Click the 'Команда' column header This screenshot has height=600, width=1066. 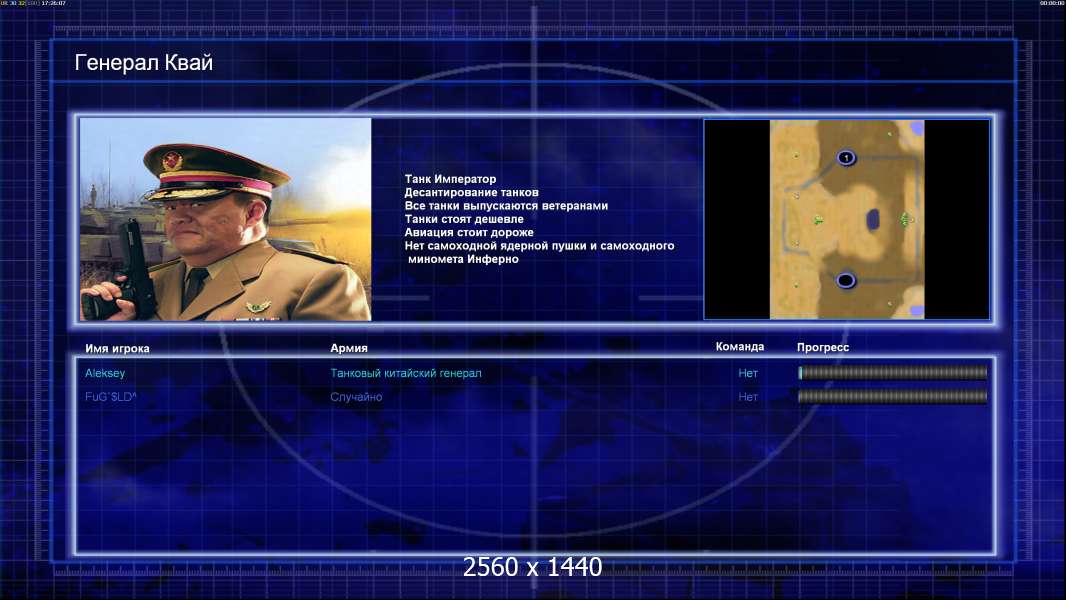pyautogui.click(x=740, y=347)
